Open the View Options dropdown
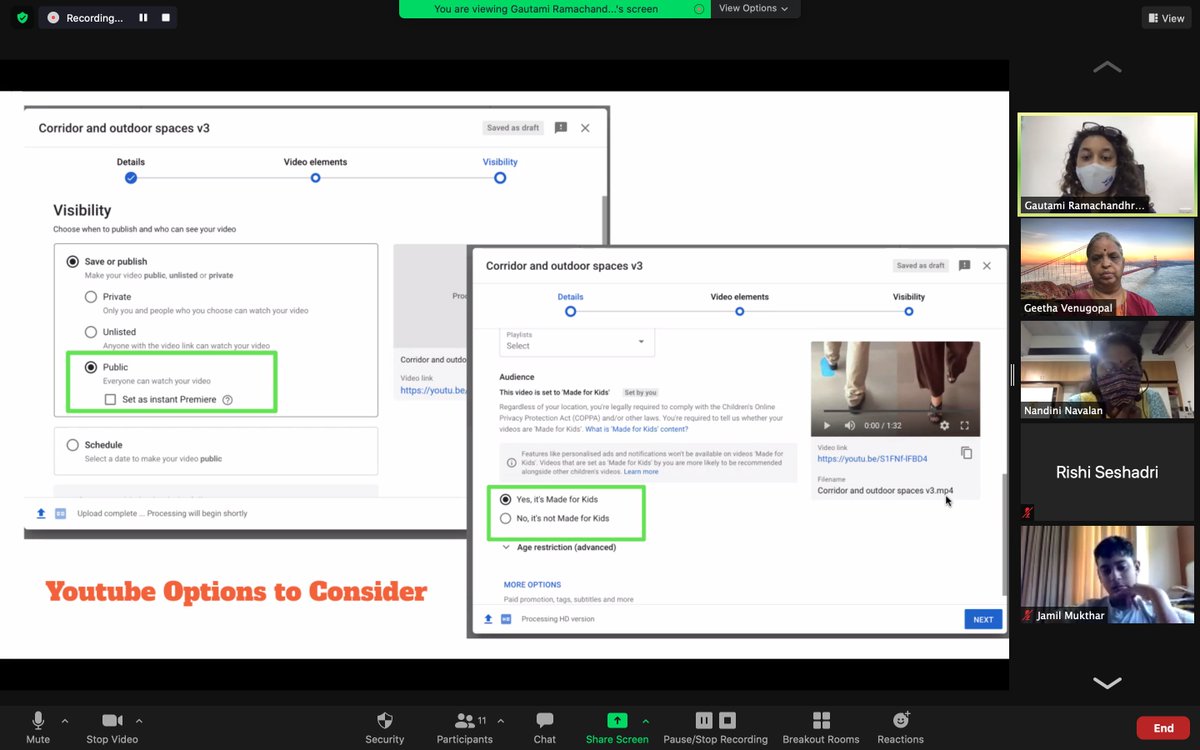Image resolution: width=1200 pixels, height=750 pixels. [x=753, y=8]
